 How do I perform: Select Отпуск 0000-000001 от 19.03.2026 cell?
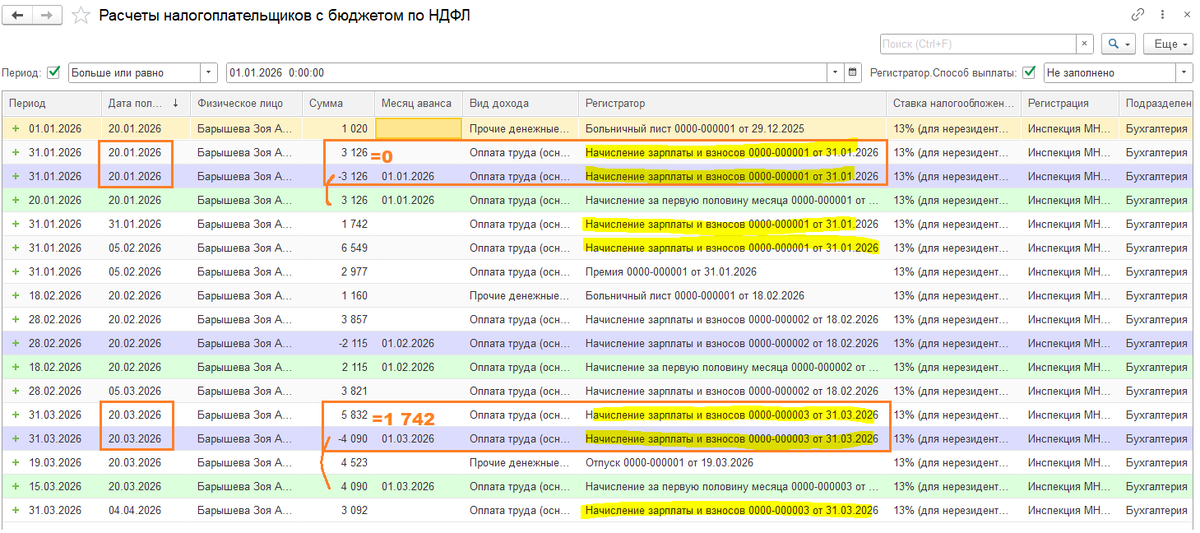[x=732, y=463]
